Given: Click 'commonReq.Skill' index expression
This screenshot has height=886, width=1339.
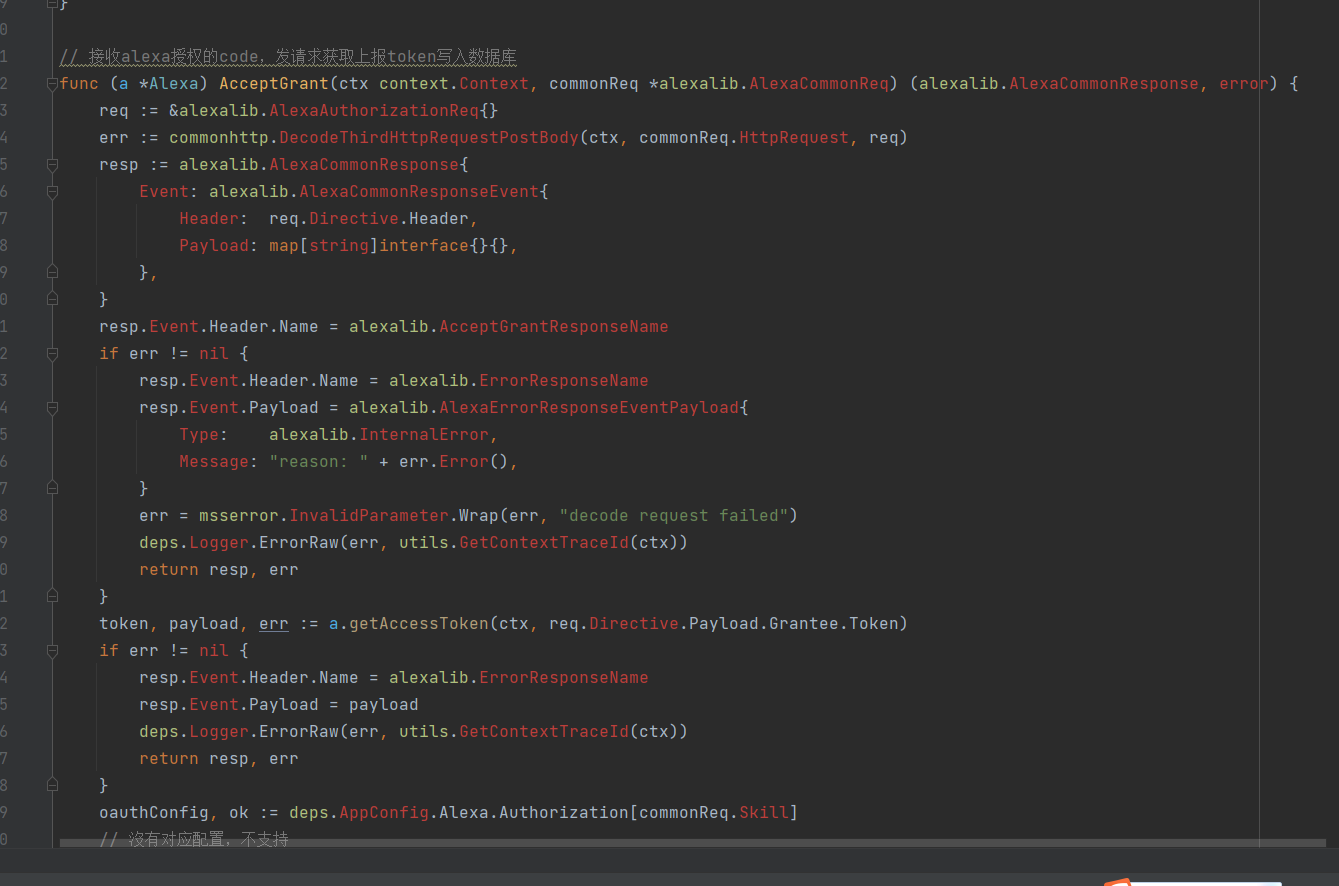Looking at the screenshot, I should coord(714,813).
